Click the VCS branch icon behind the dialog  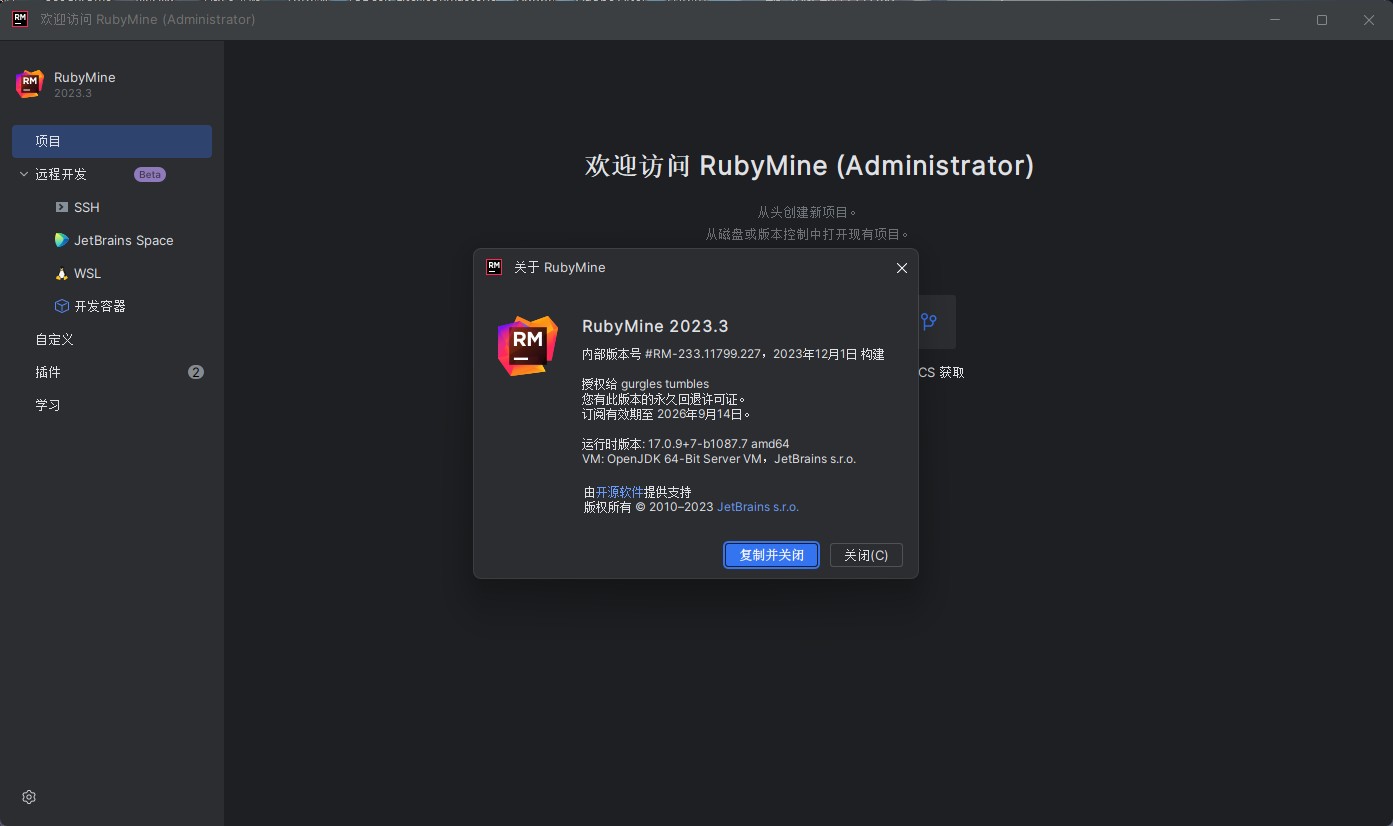929,321
